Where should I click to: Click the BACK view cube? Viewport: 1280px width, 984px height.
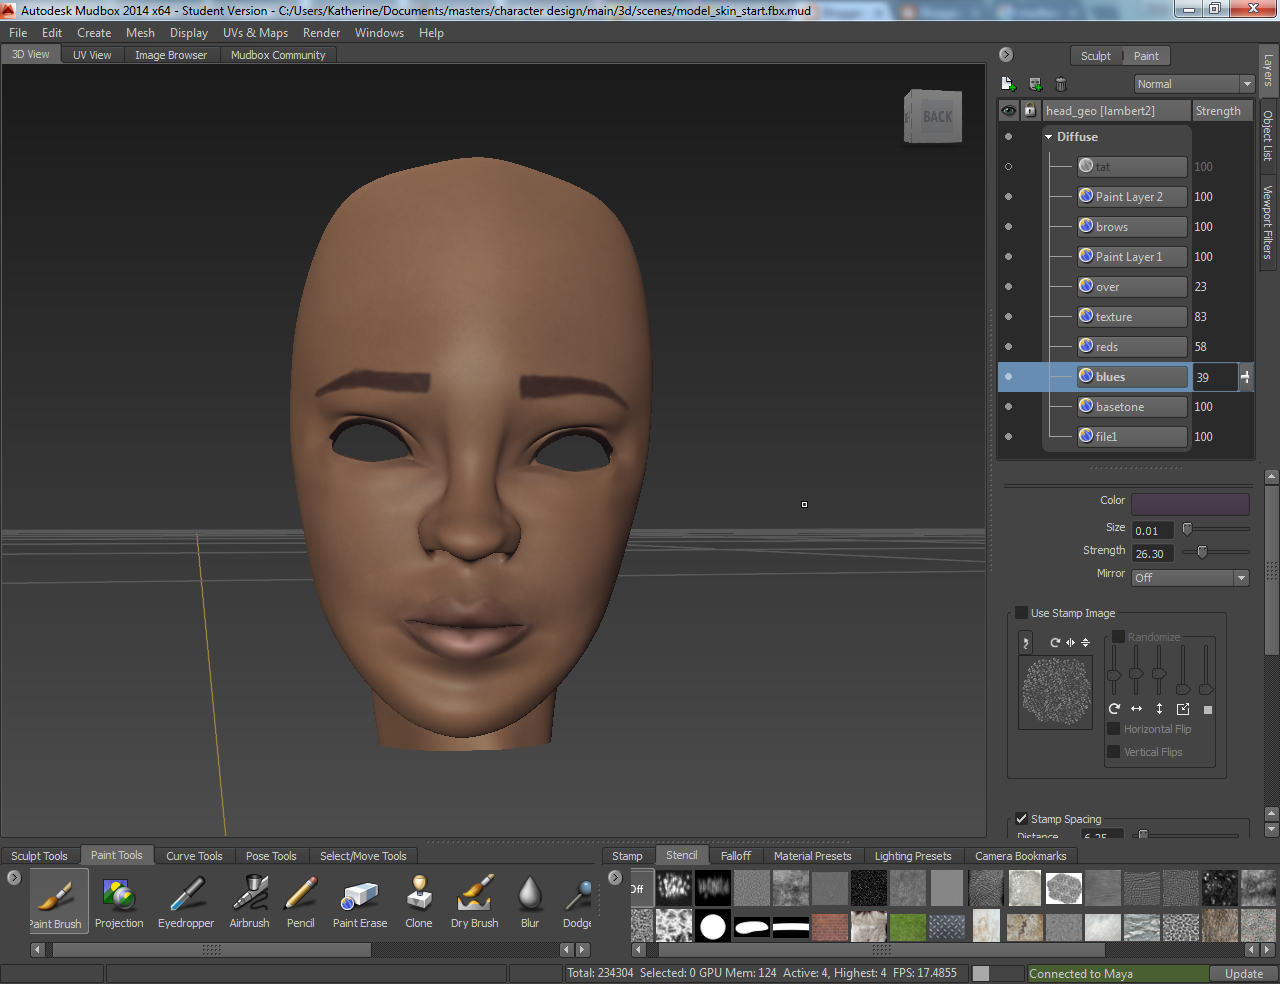point(934,116)
